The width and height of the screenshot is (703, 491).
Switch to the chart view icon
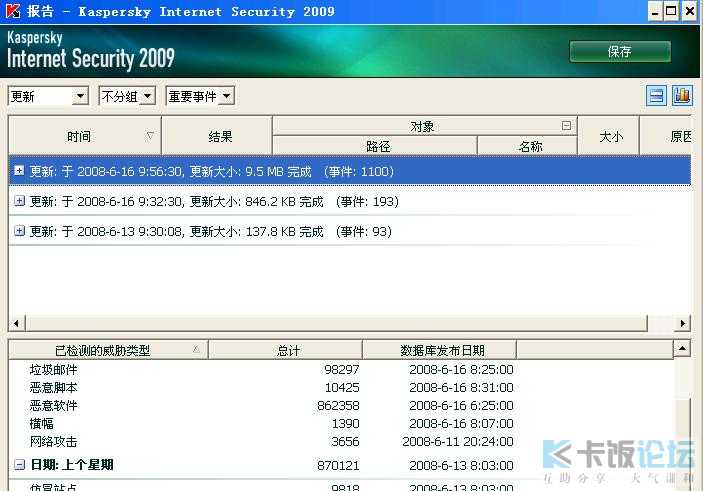tap(682, 96)
